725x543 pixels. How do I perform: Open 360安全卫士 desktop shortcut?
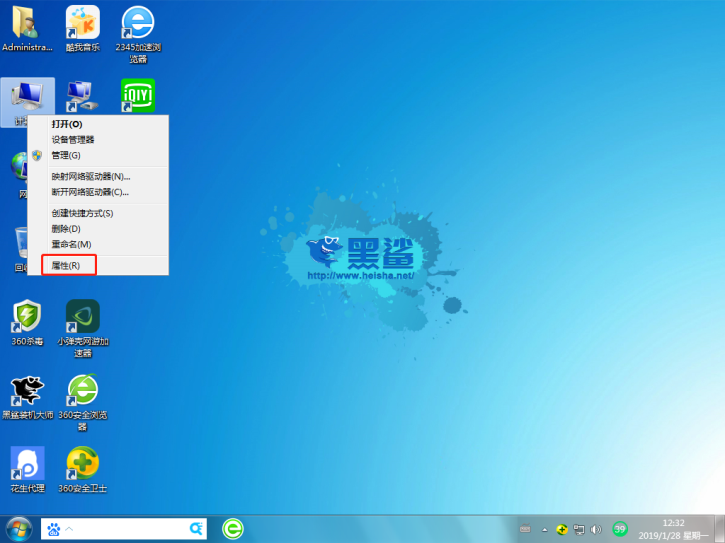click(82, 463)
